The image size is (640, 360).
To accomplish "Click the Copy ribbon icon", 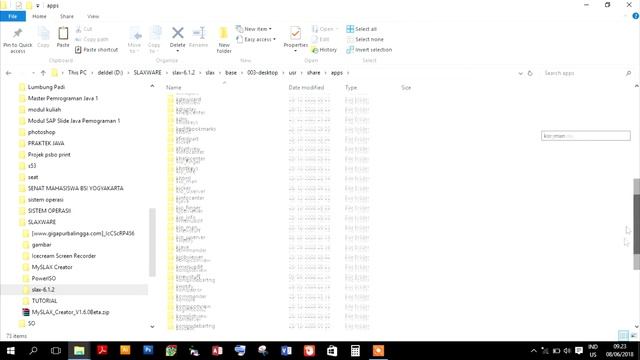I will [43, 38].
